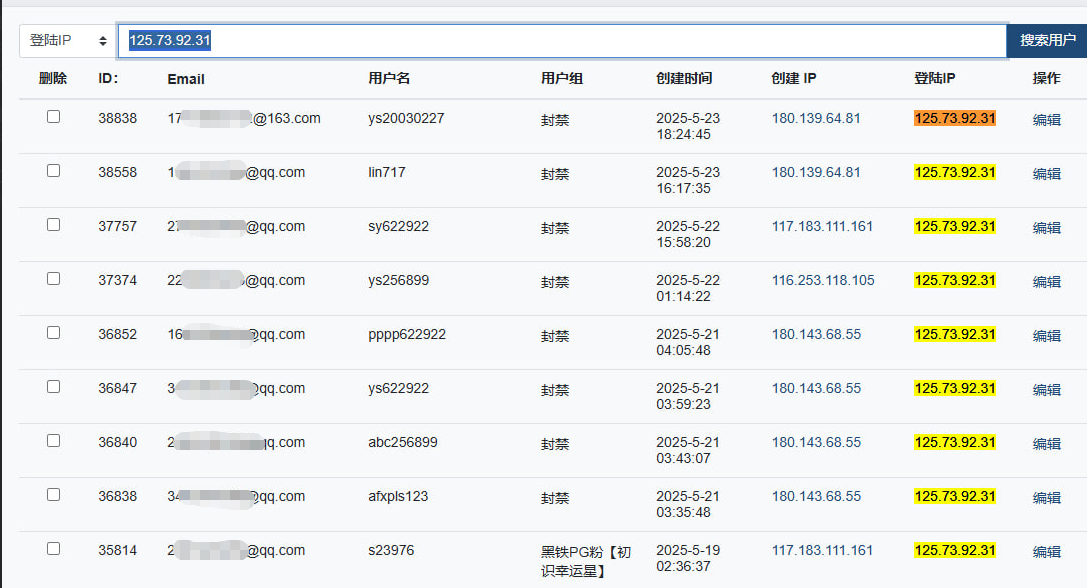Click the IP search input field

[562, 41]
